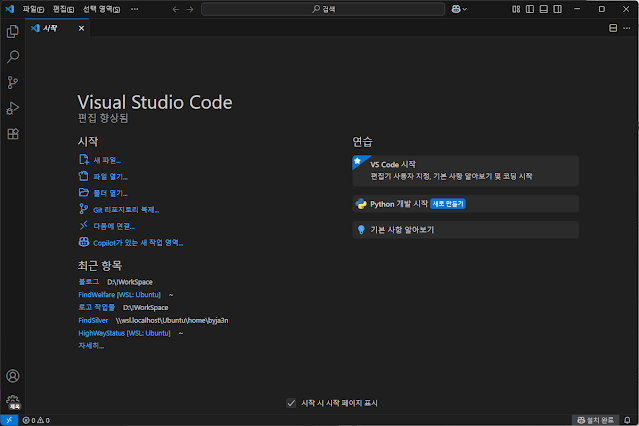Open errors and warnings count in status bar
Image resolution: width=639 pixels, height=426 pixels.
coord(36,420)
